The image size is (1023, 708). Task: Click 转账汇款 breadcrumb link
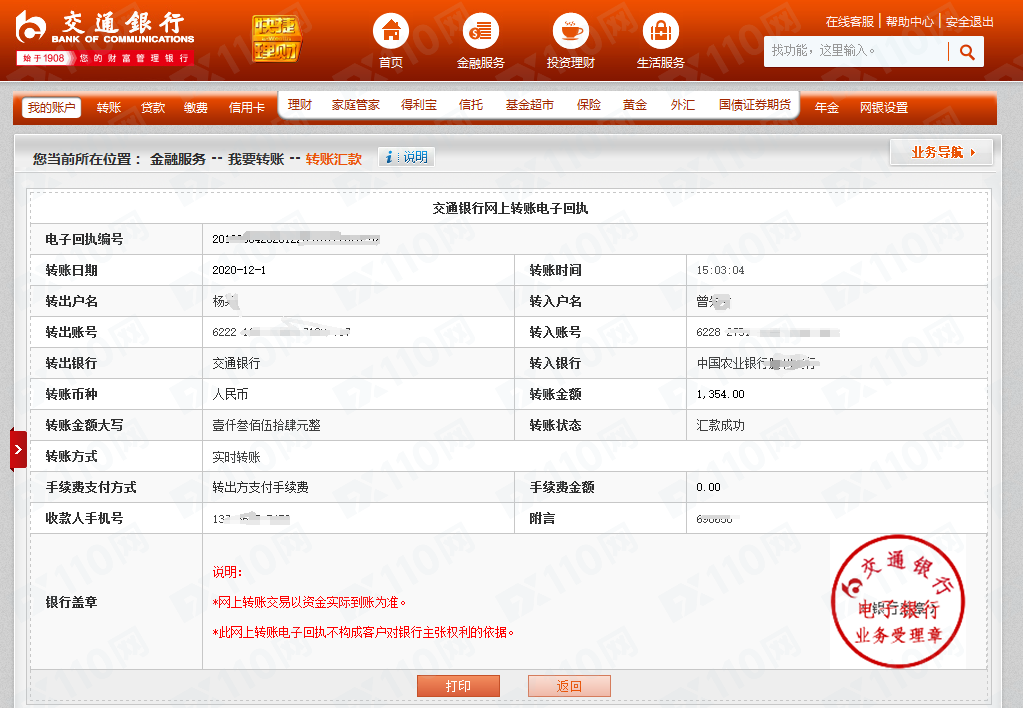[333, 159]
